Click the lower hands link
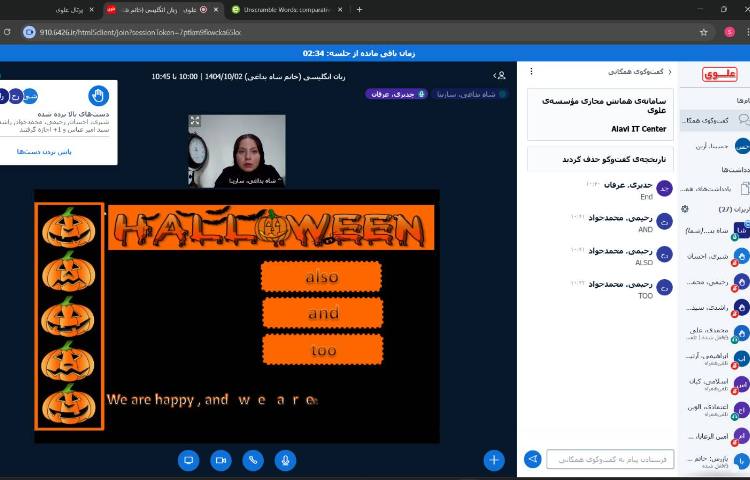 point(43,151)
